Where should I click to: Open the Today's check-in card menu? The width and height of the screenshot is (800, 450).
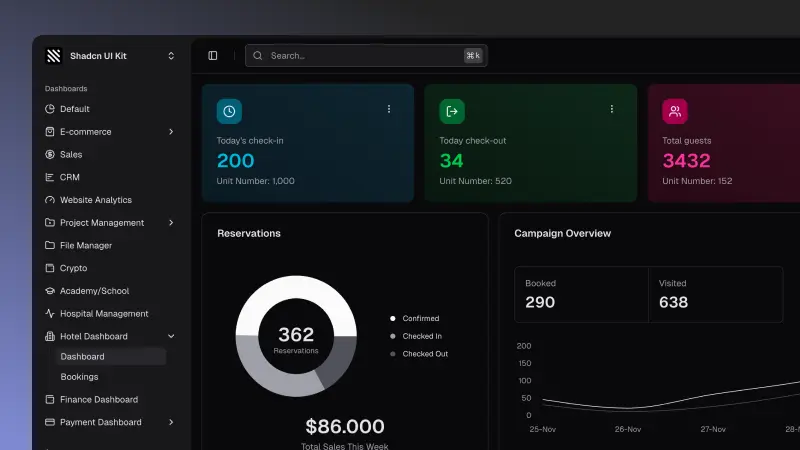(x=389, y=109)
